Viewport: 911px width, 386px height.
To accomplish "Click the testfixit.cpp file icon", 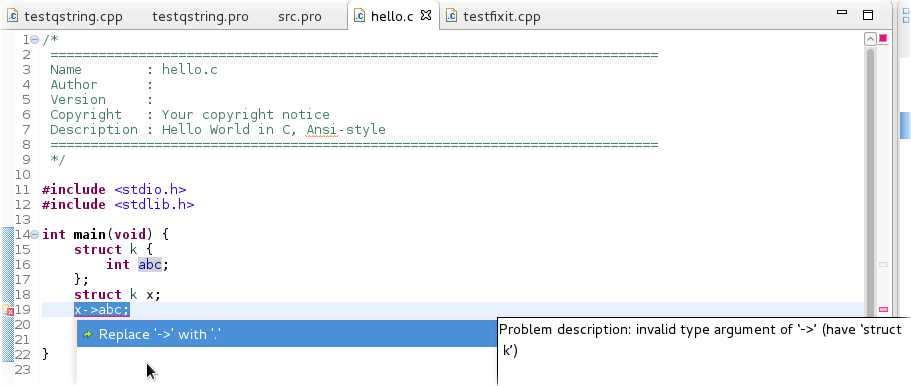I will [x=451, y=16].
